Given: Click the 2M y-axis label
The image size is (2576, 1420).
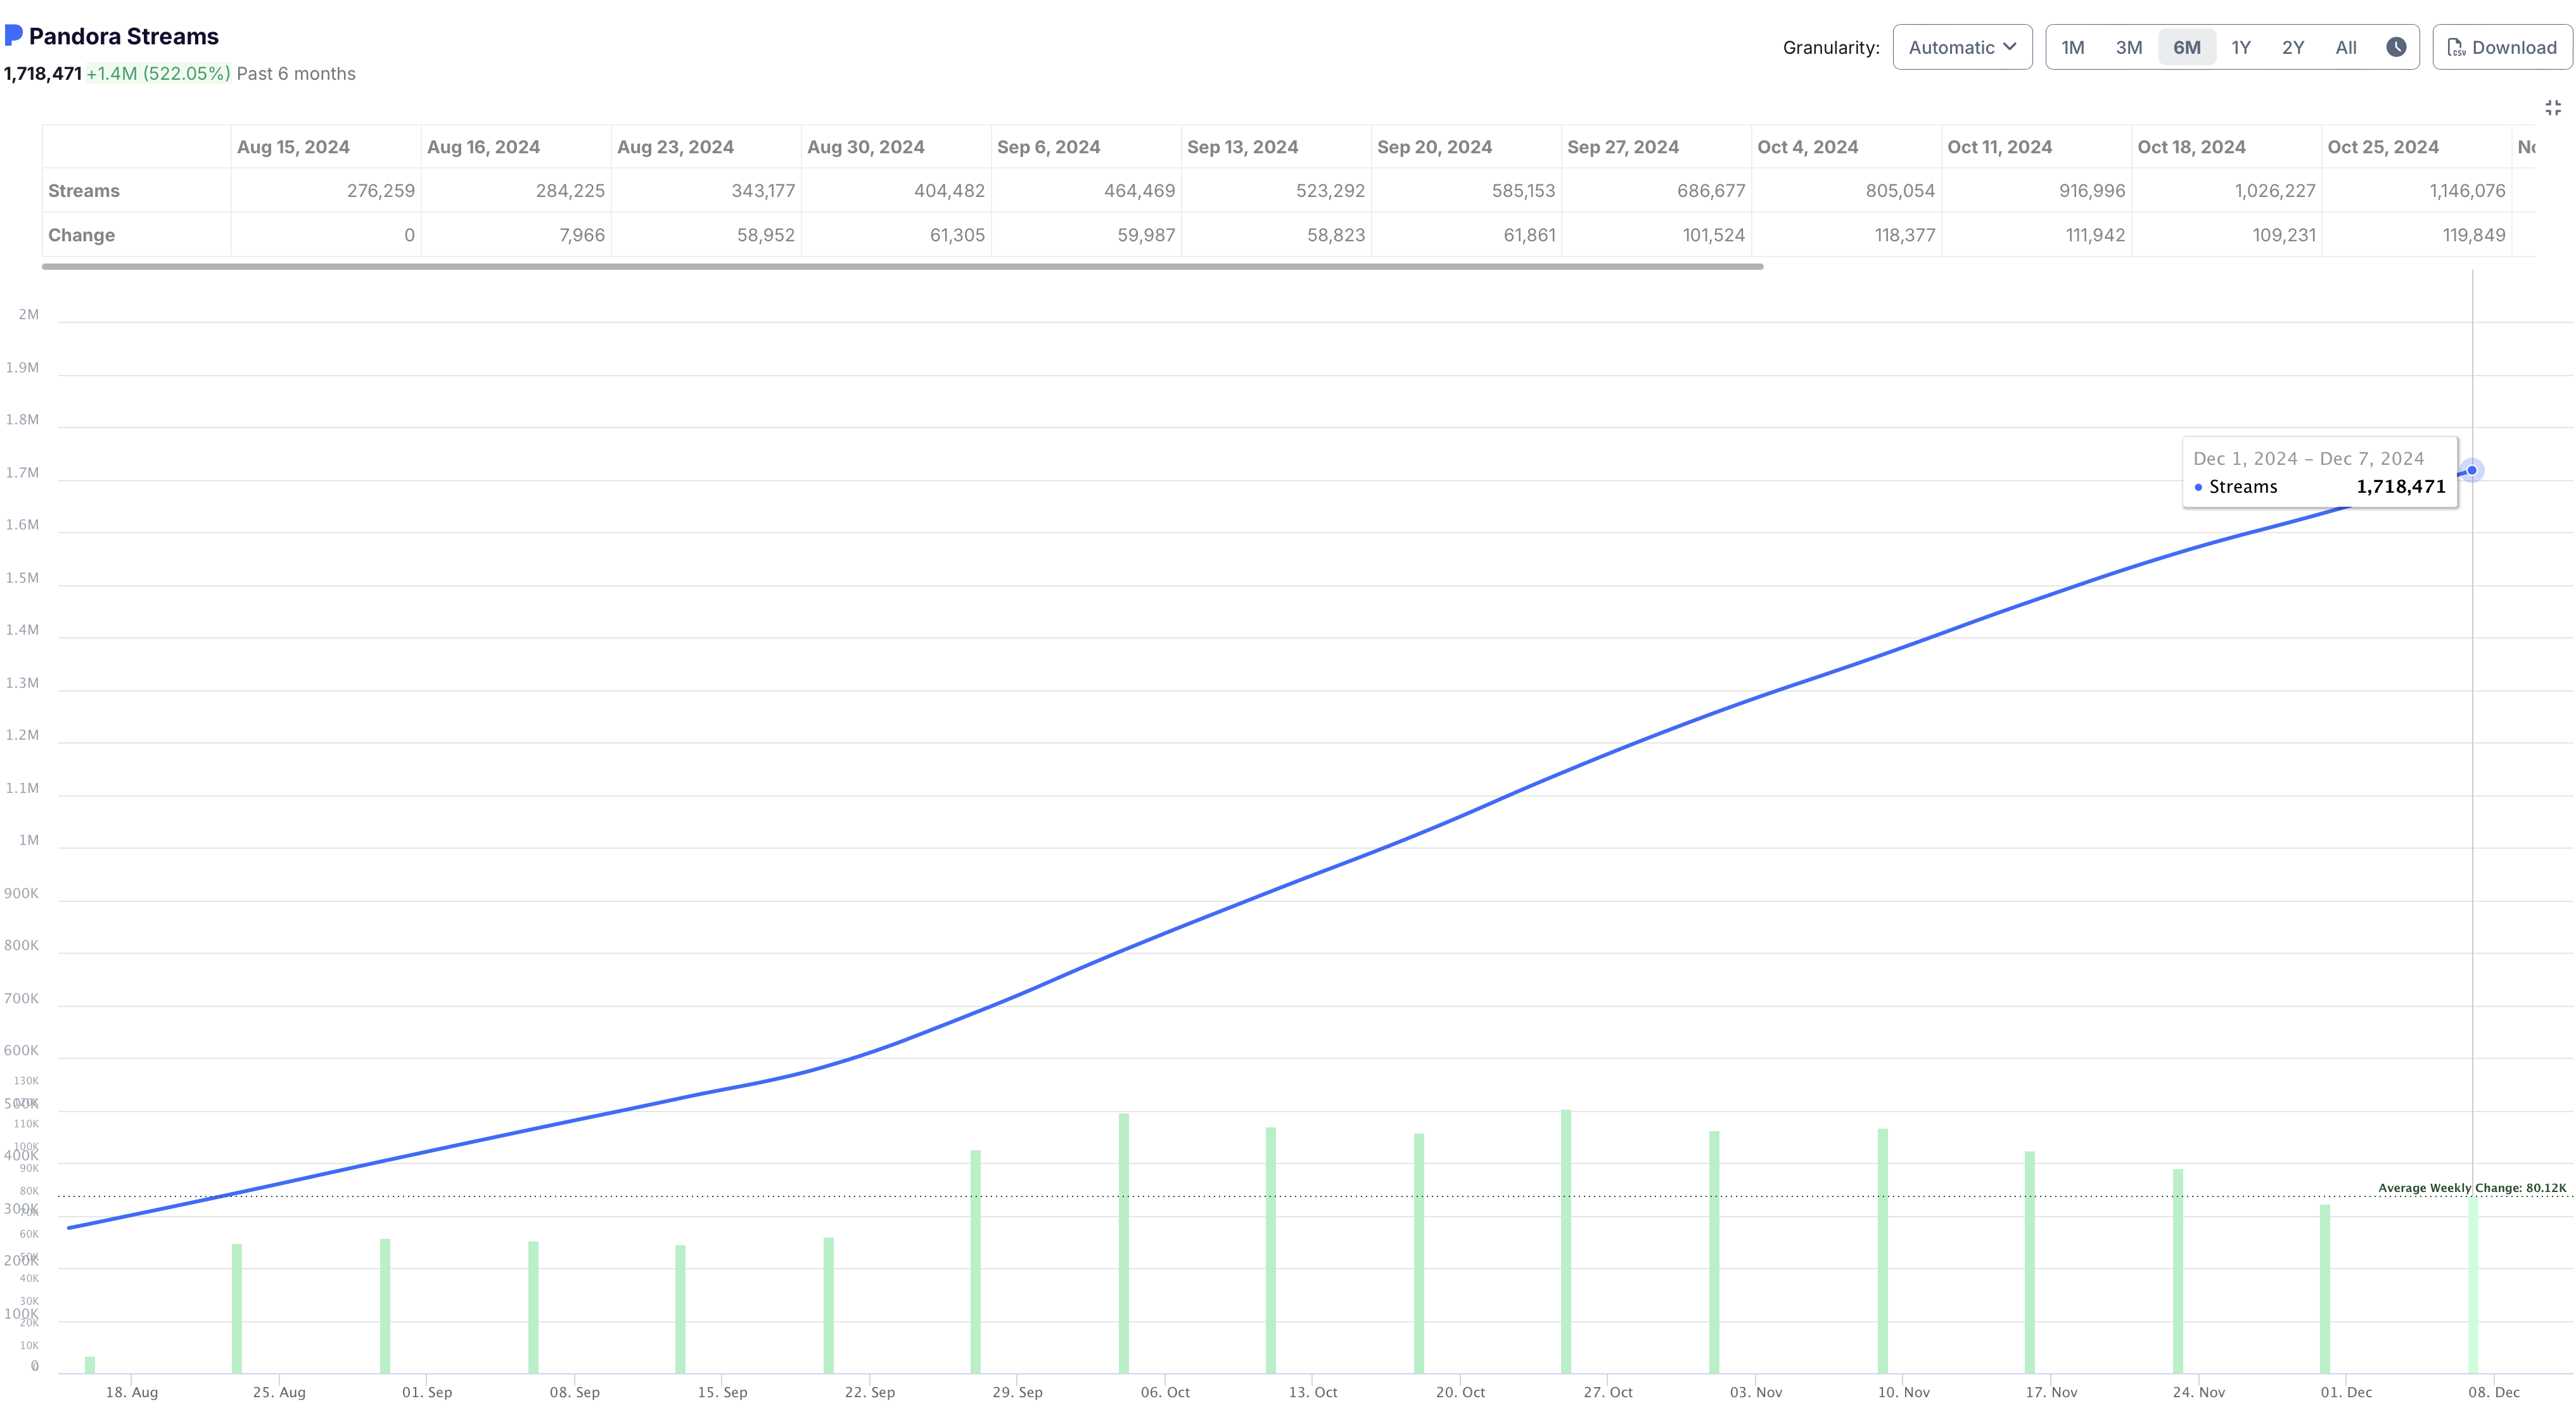Looking at the screenshot, I should coord(28,314).
